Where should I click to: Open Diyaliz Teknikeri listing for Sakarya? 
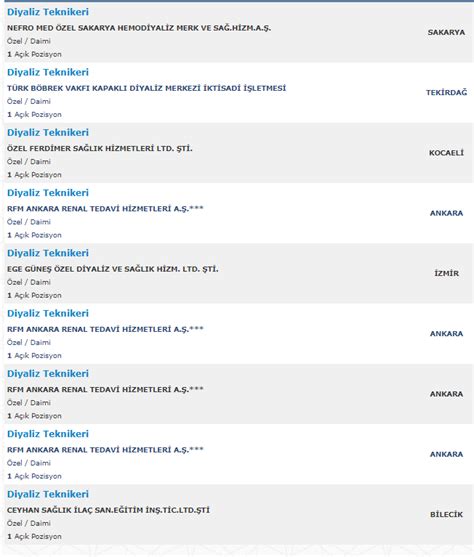coord(48,12)
